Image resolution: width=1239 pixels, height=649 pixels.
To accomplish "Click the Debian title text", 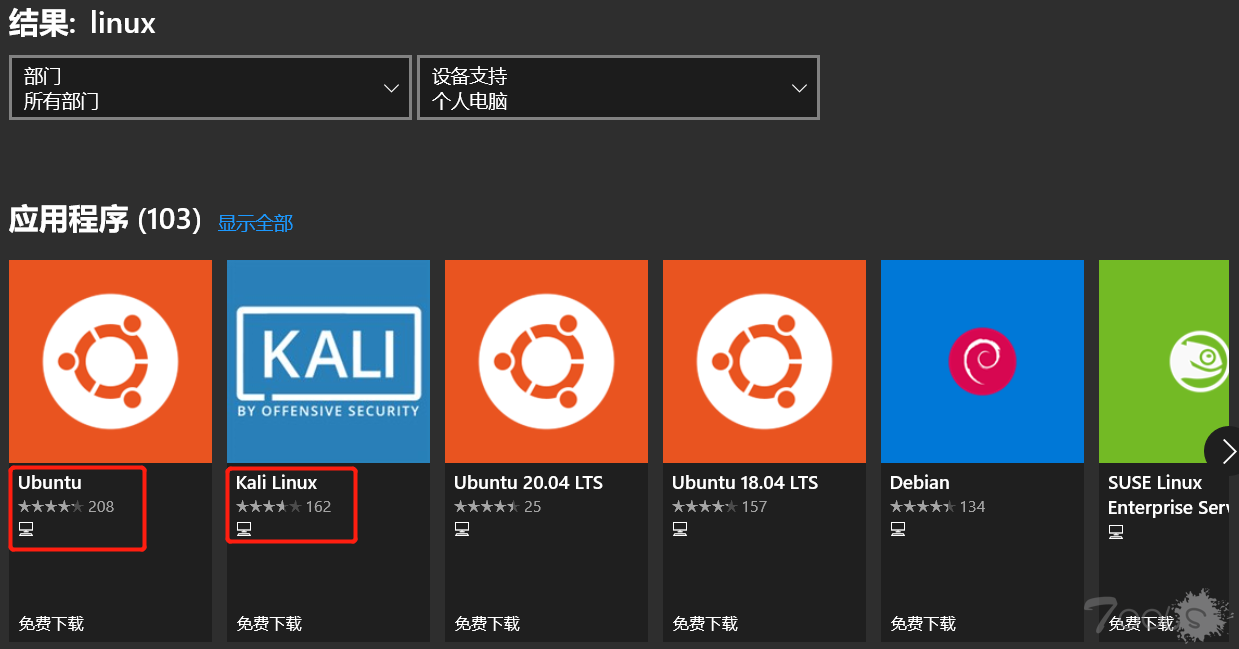I will click(920, 483).
